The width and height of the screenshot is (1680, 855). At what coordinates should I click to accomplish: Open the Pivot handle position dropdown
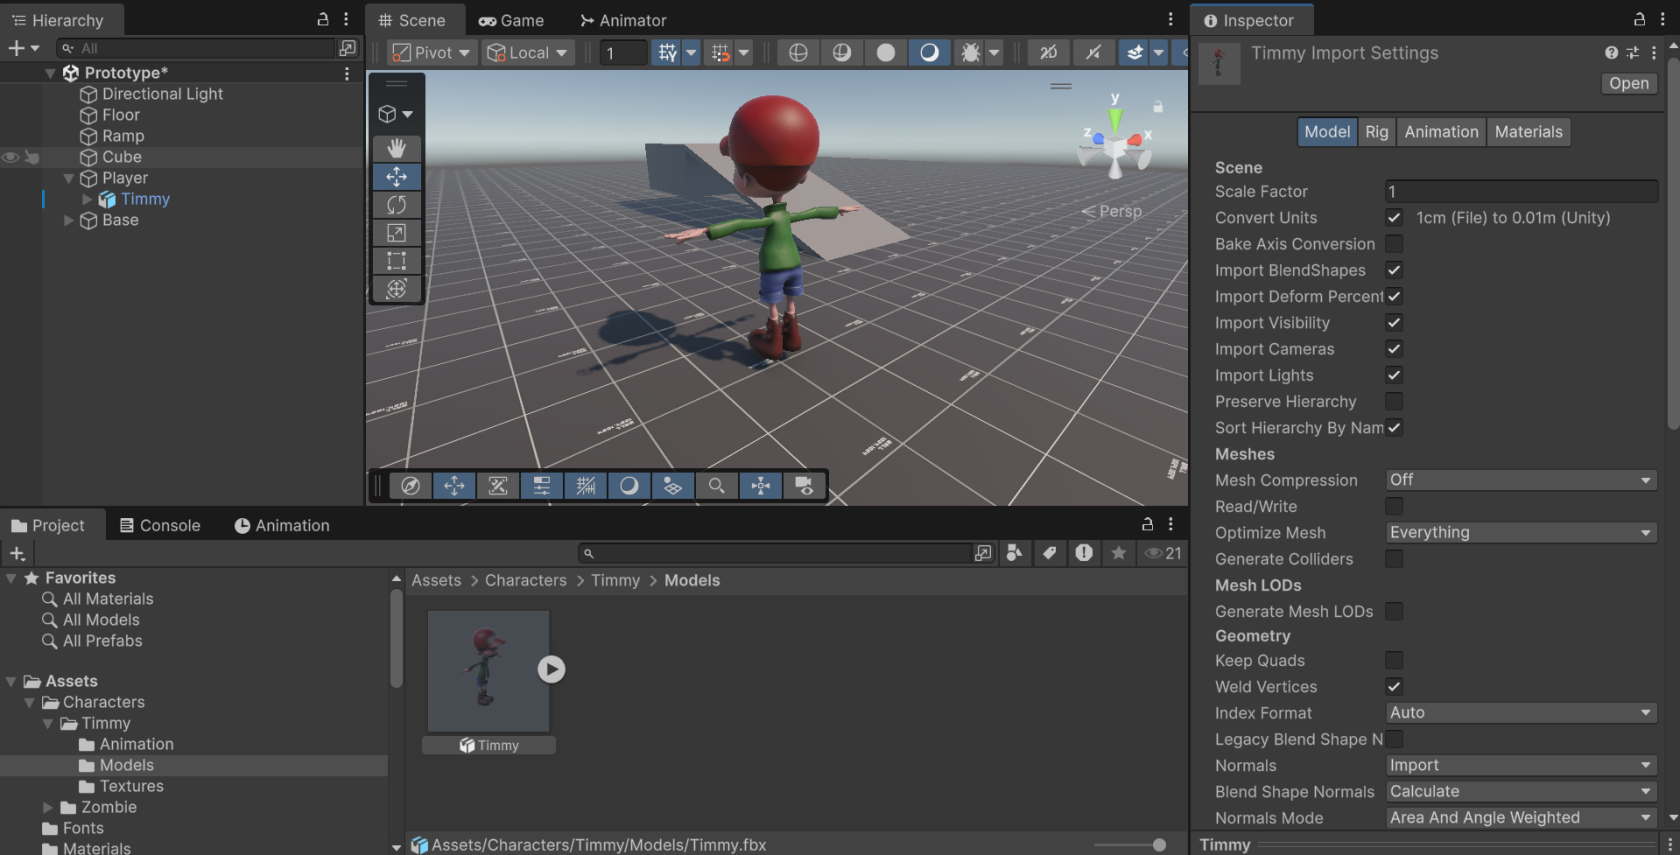tap(431, 53)
